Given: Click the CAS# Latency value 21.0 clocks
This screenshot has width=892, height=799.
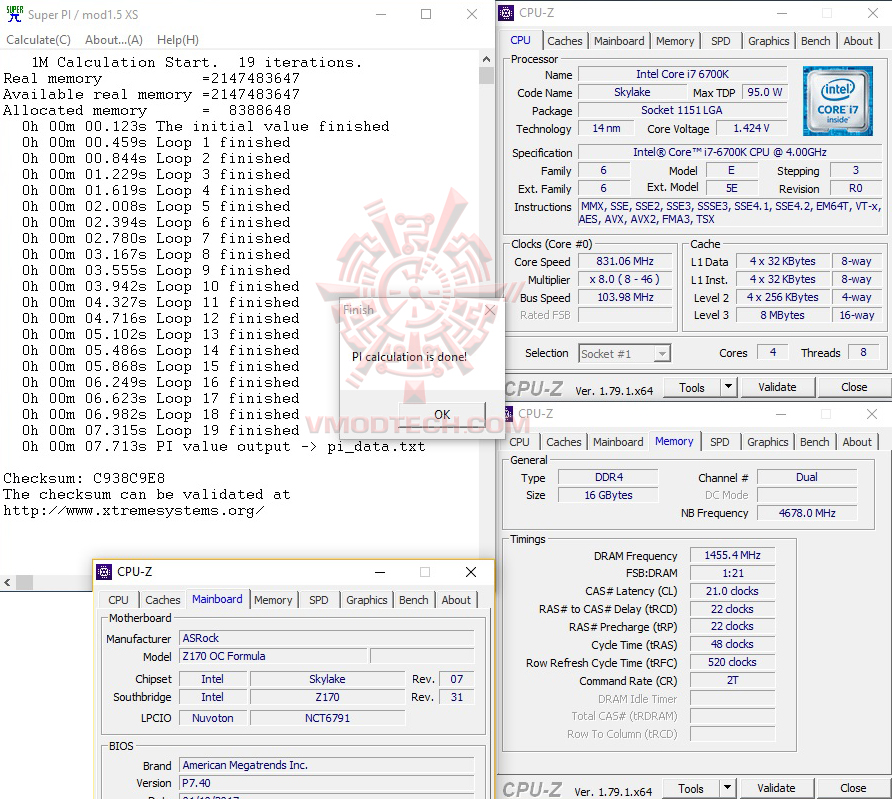Looking at the screenshot, I should tap(732, 591).
